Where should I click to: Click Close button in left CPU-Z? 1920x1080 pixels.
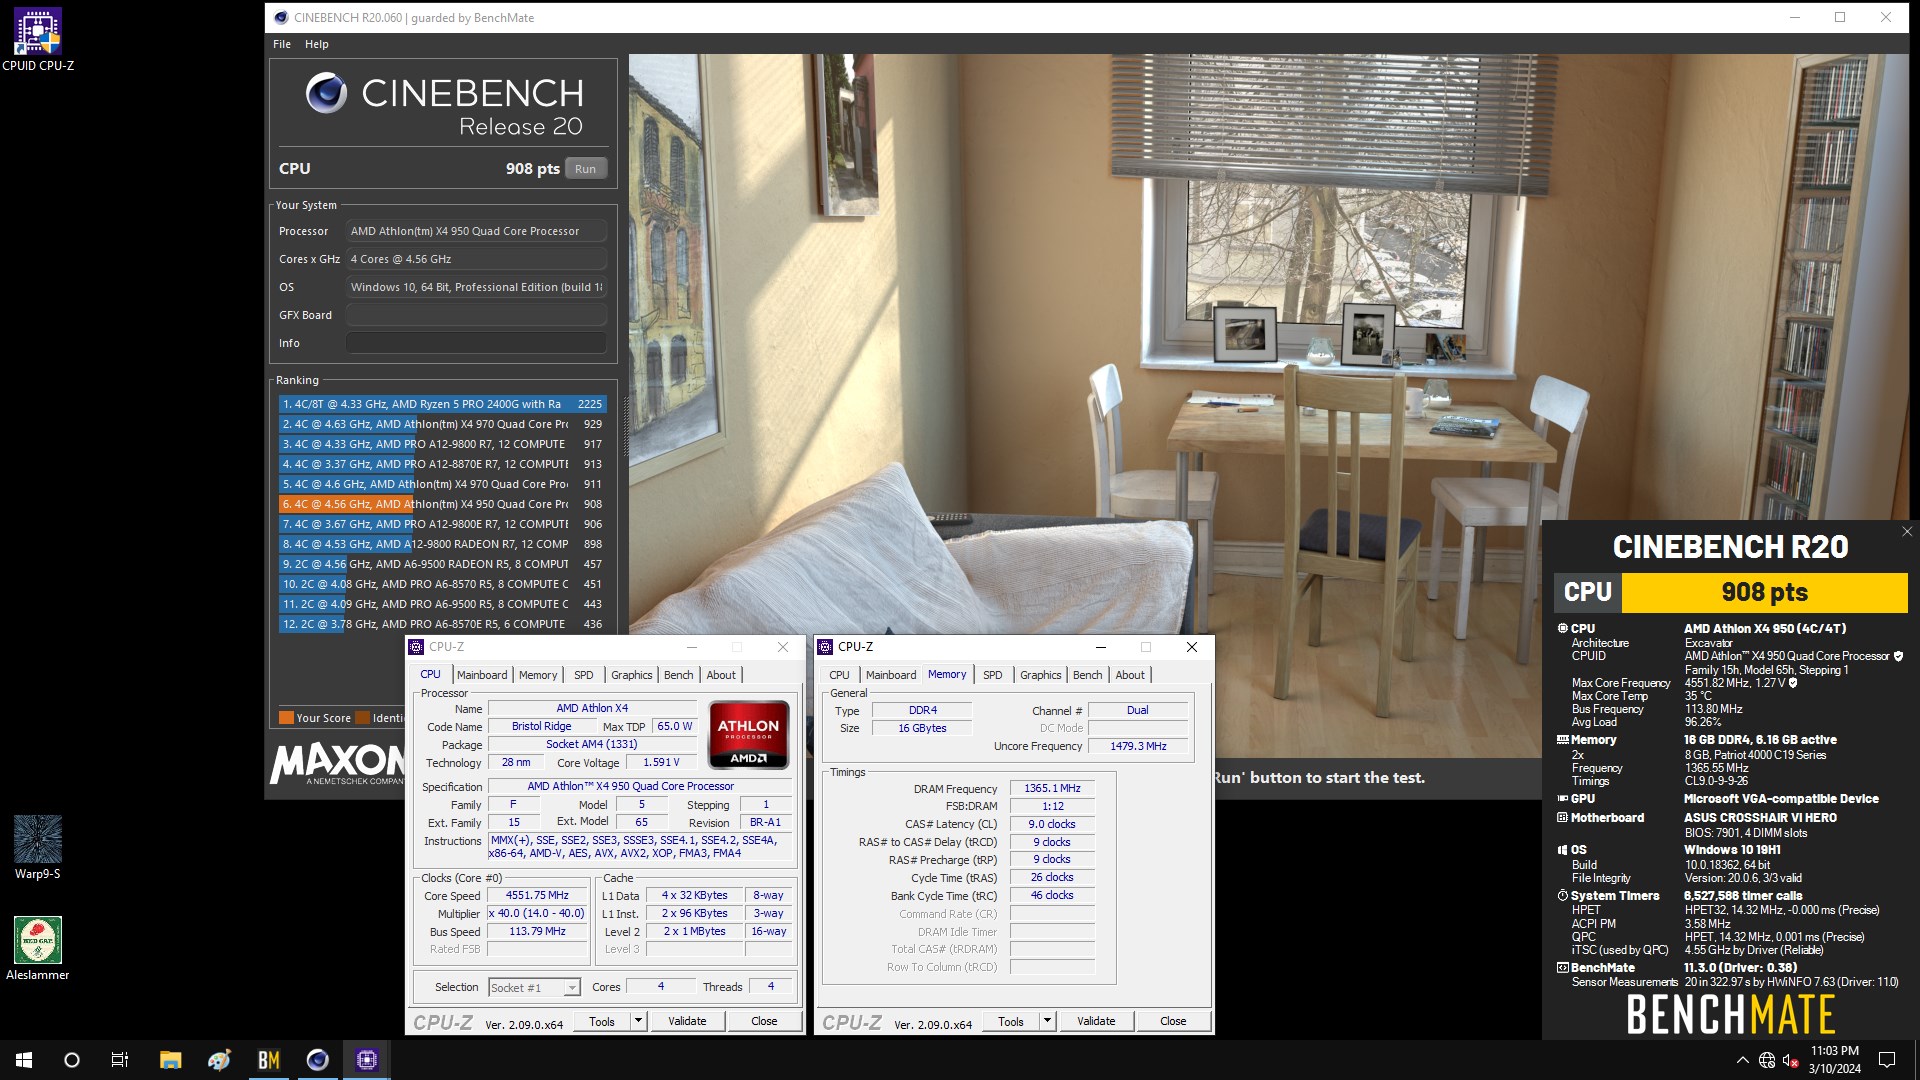coord(764,1021)
